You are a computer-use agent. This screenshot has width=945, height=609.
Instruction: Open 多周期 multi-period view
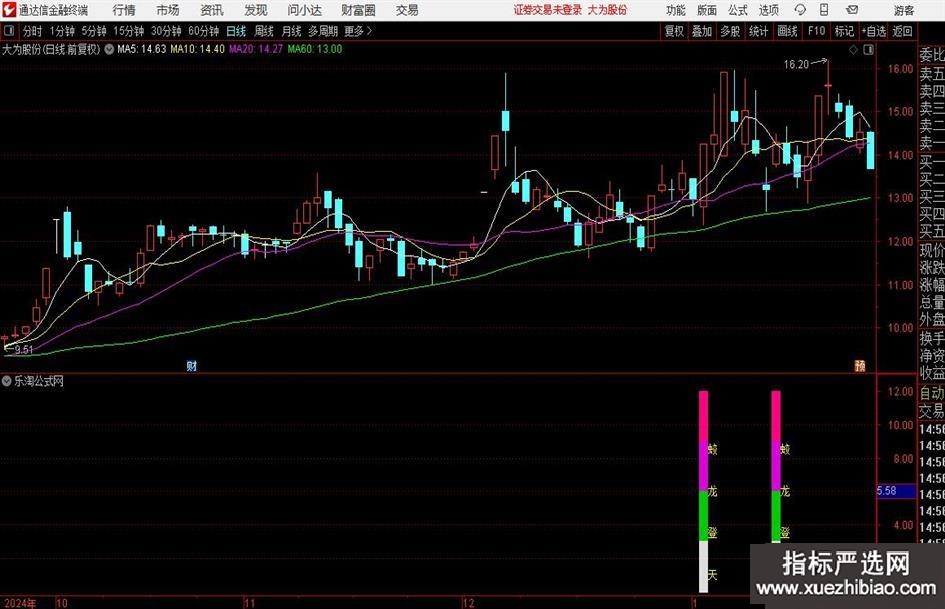click(323, 31)
